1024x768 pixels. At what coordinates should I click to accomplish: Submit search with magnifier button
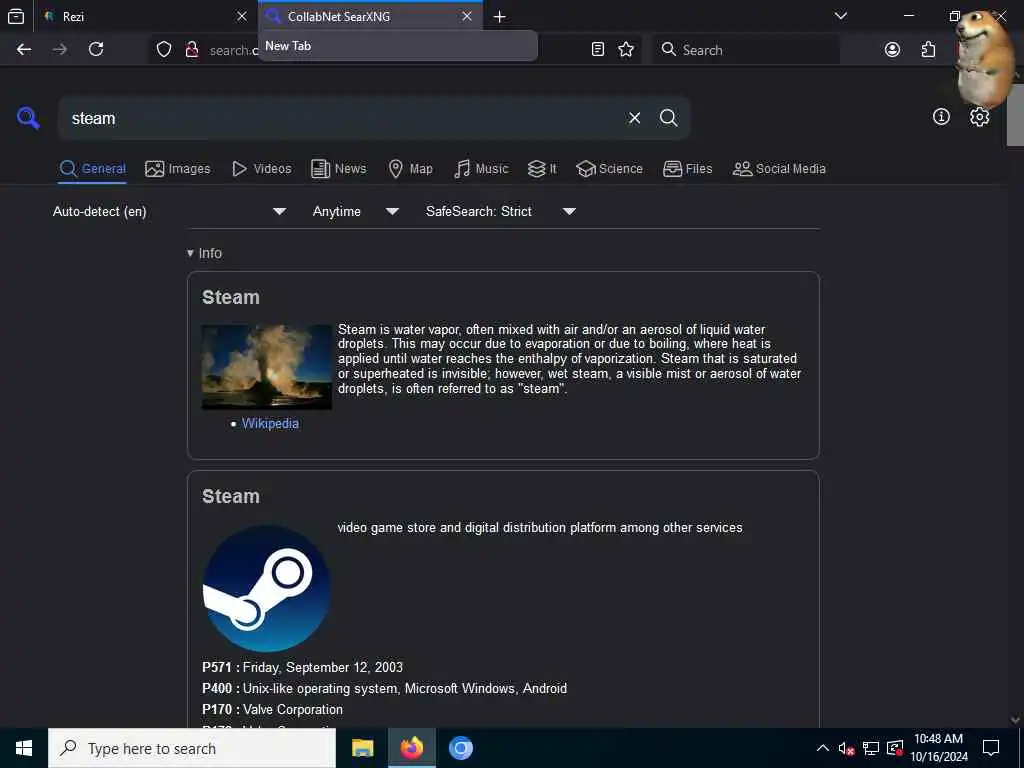668,118
